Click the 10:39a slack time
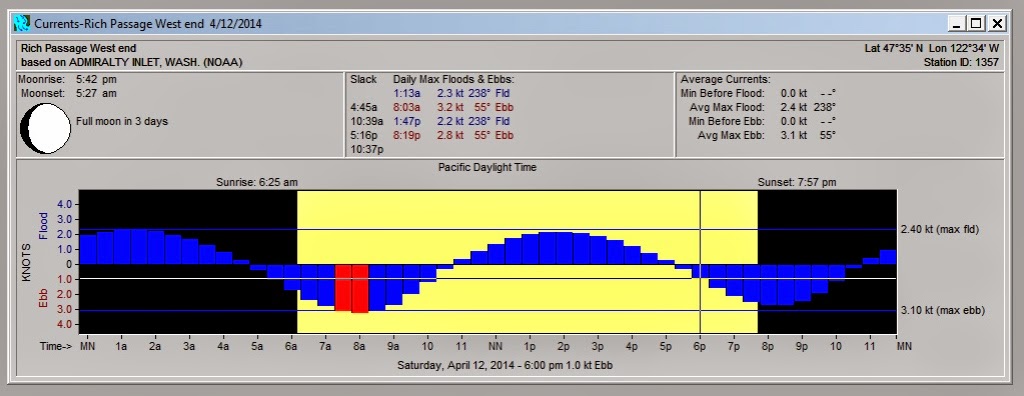1024x396 pixels. (x=366, y=121)
